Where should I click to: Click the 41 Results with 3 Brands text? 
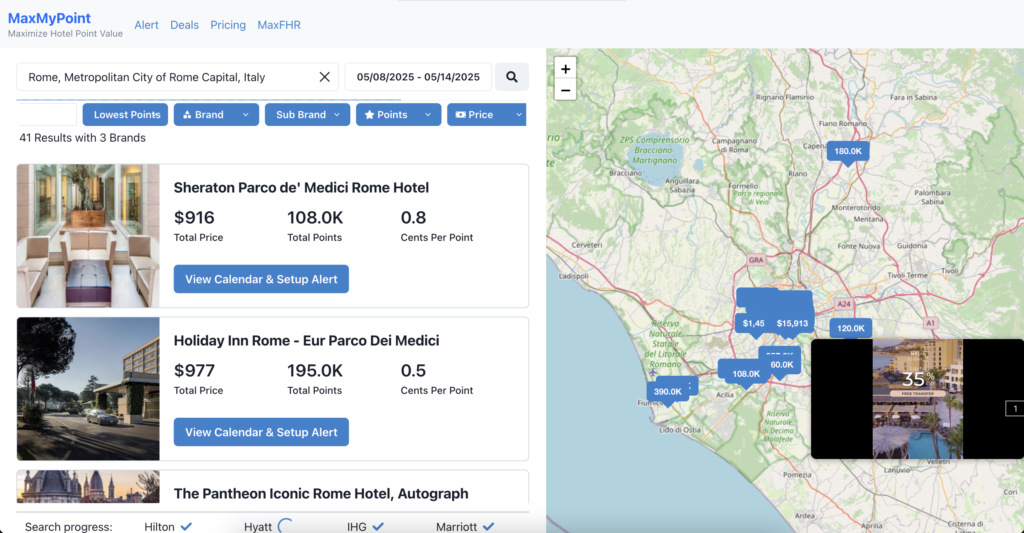pos(82,138)
